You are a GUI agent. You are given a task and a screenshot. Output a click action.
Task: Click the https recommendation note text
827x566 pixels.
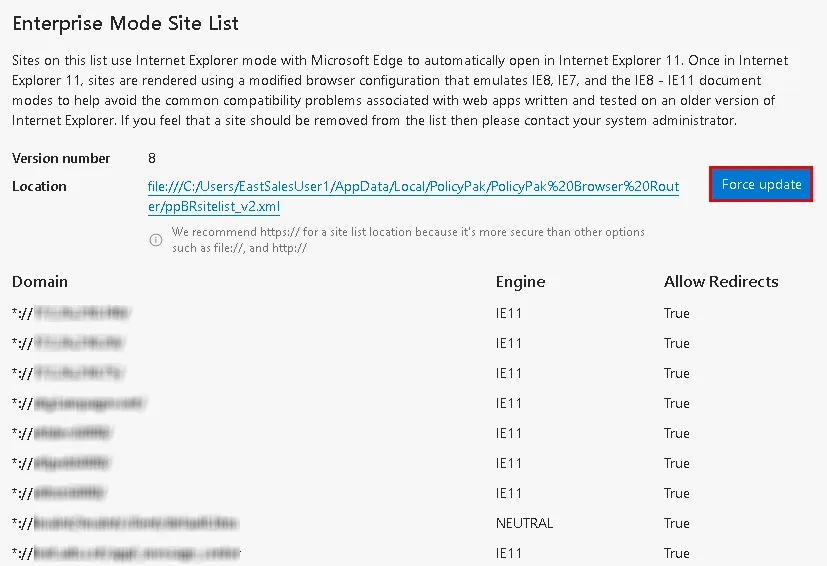408,239
